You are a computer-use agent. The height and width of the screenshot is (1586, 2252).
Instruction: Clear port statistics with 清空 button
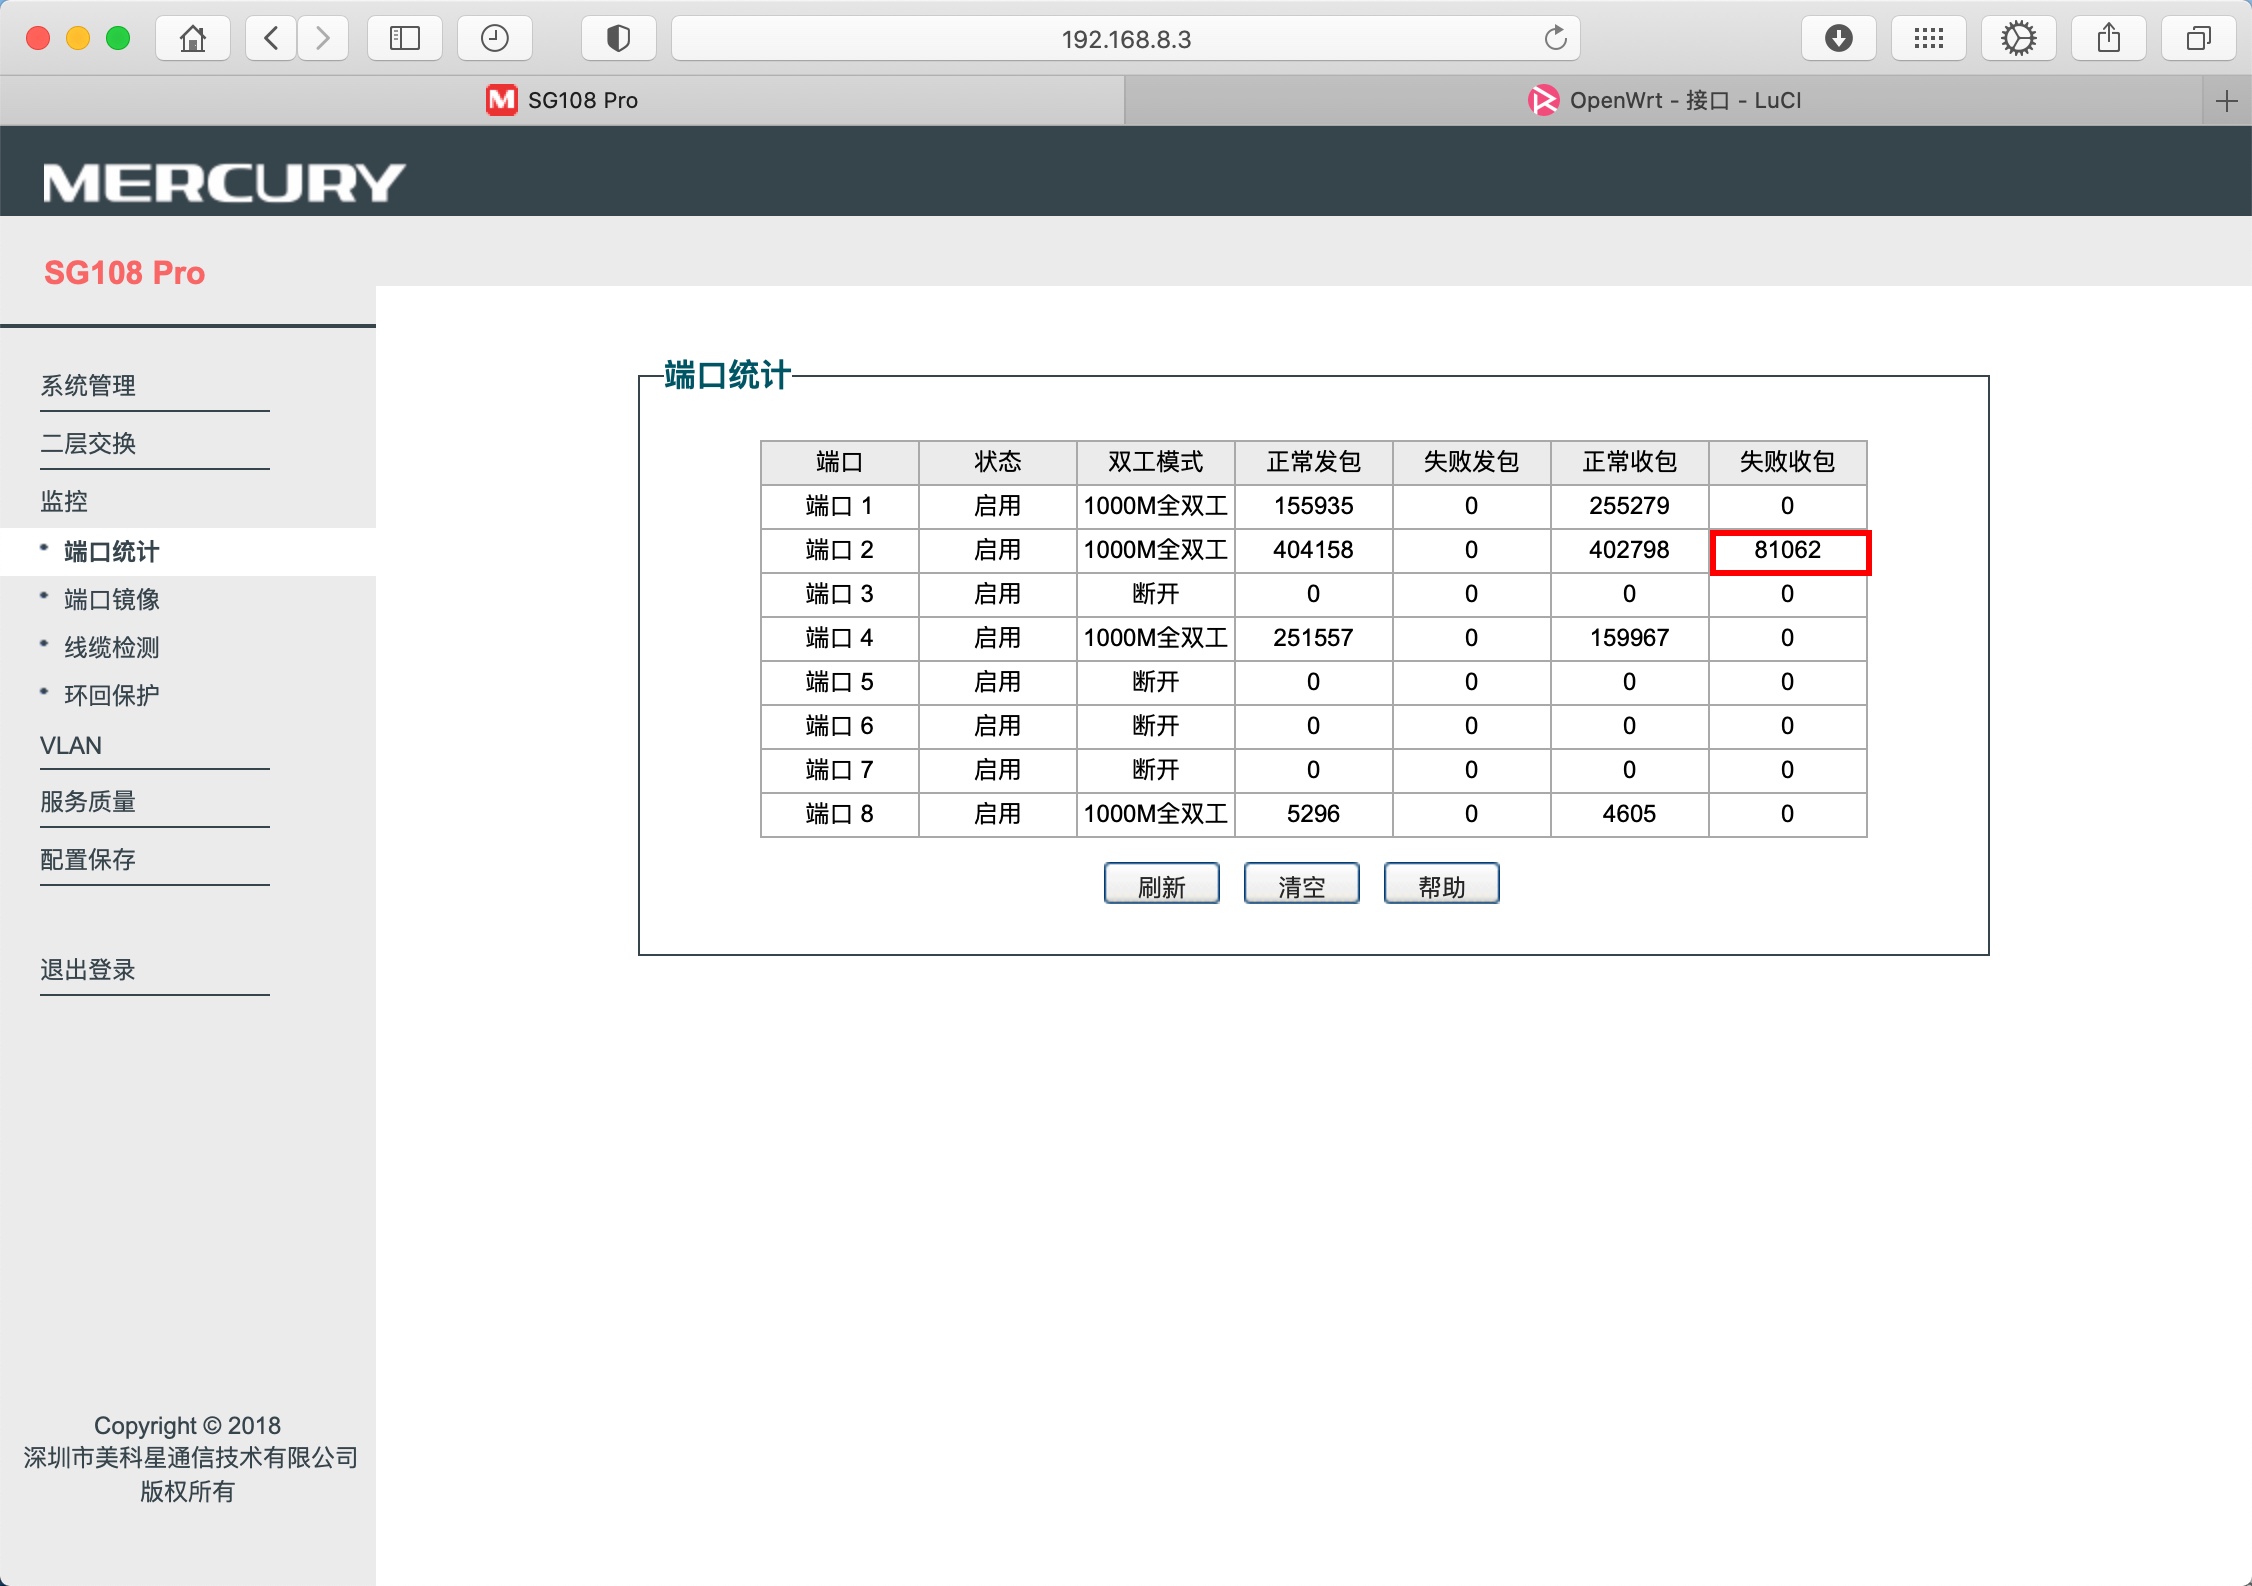[1301, 883]
